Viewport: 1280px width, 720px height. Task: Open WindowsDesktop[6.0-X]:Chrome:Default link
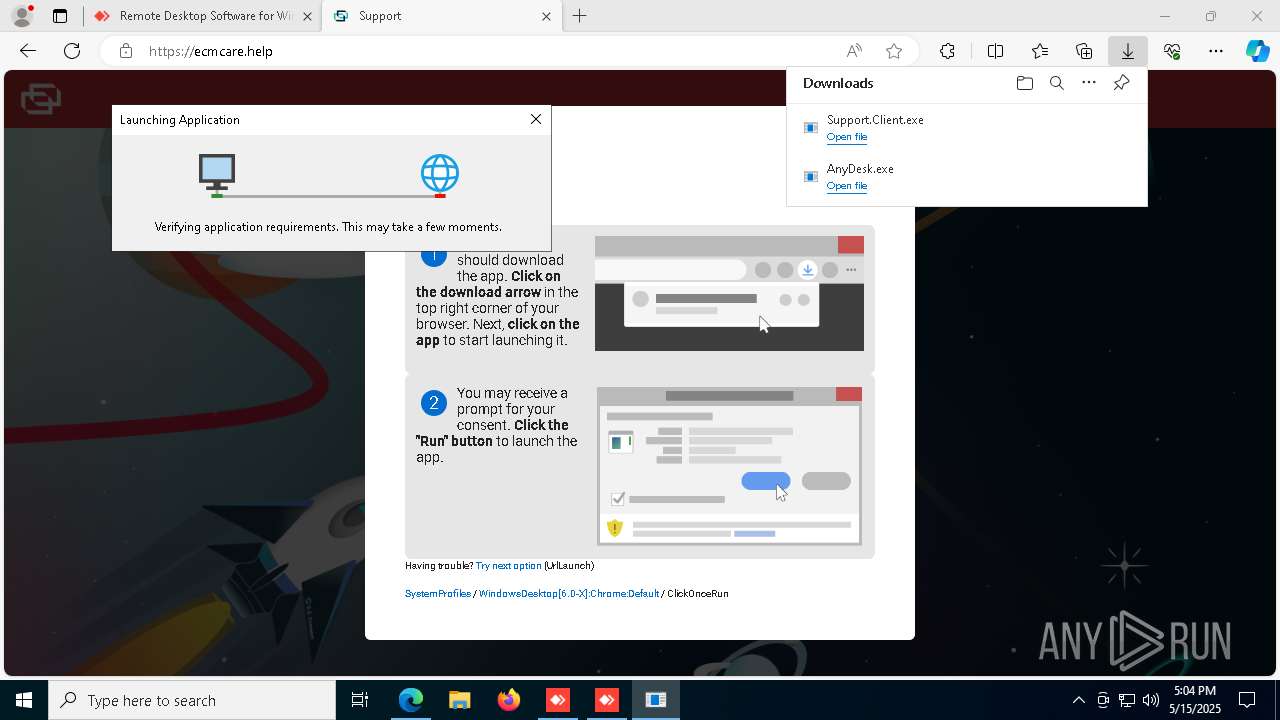pyautogui.click(x=569, y=594)
